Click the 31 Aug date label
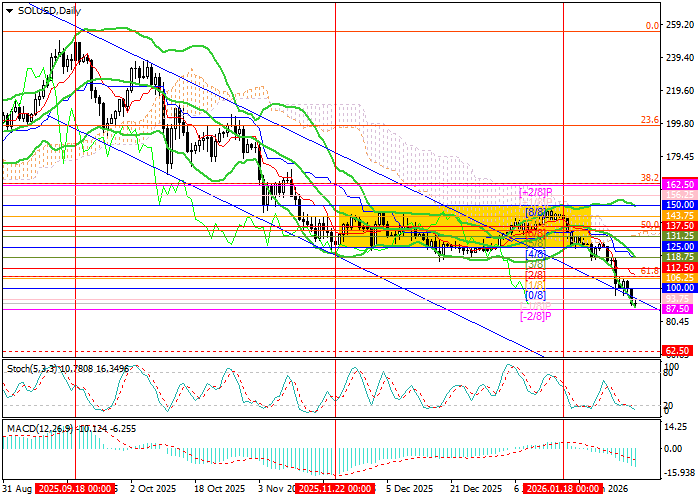Screen dimensions: 700x500 point(17,489)
